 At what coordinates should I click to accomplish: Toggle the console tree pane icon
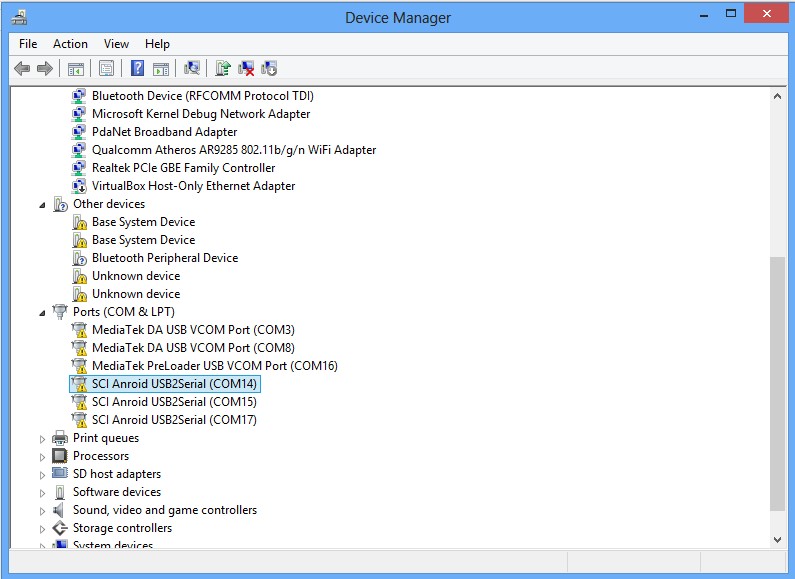coord(76,68)
